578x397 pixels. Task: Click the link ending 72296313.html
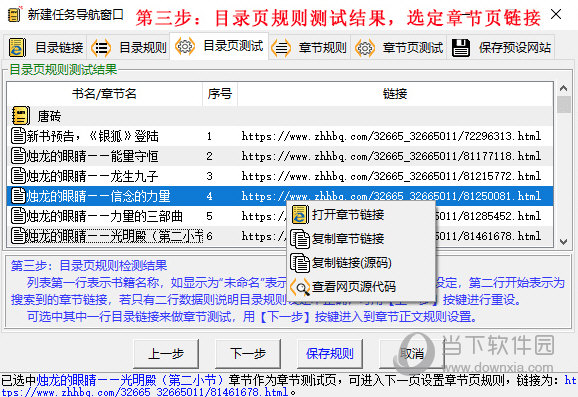[x=391, y=136]
